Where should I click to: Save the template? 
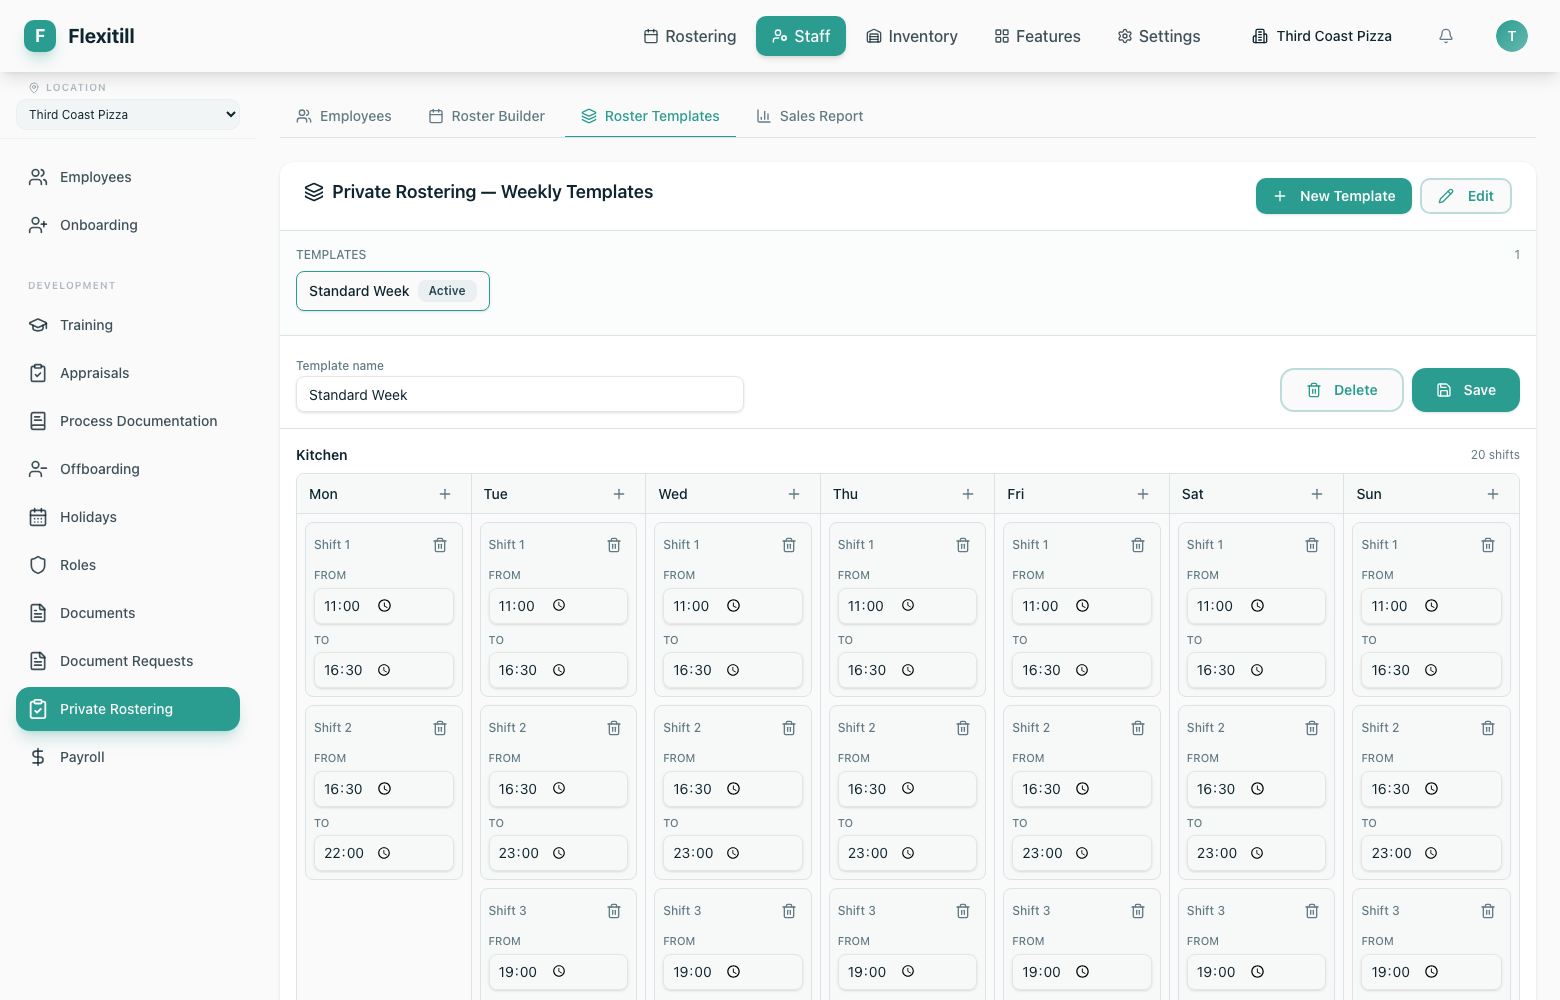(1466, 390)
